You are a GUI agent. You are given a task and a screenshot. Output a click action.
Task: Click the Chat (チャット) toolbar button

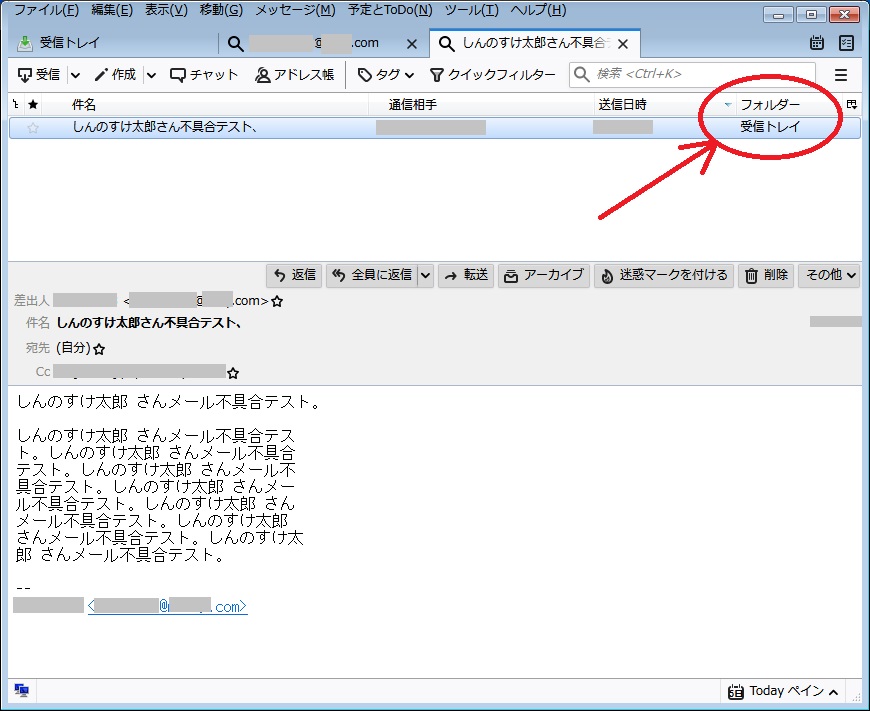coord(204,75)
